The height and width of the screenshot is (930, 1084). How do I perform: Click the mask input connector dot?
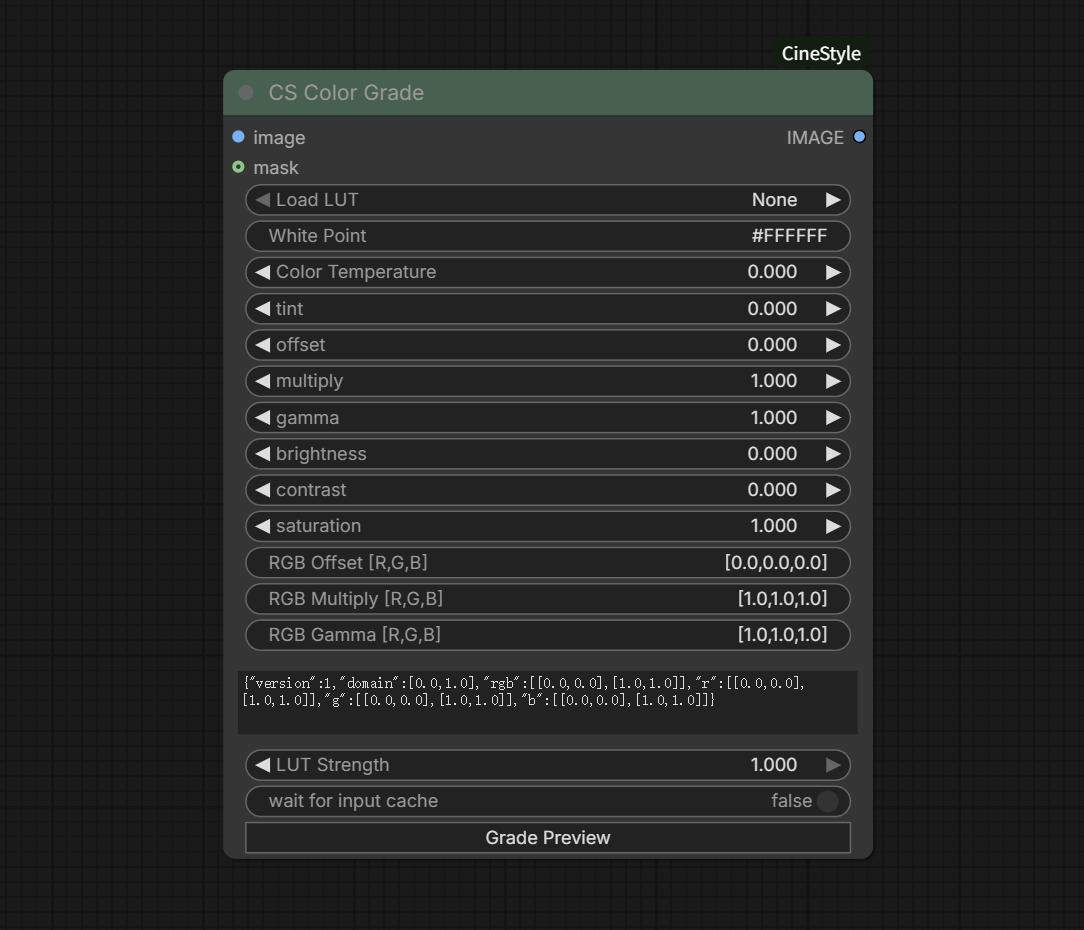coord(239,167)
